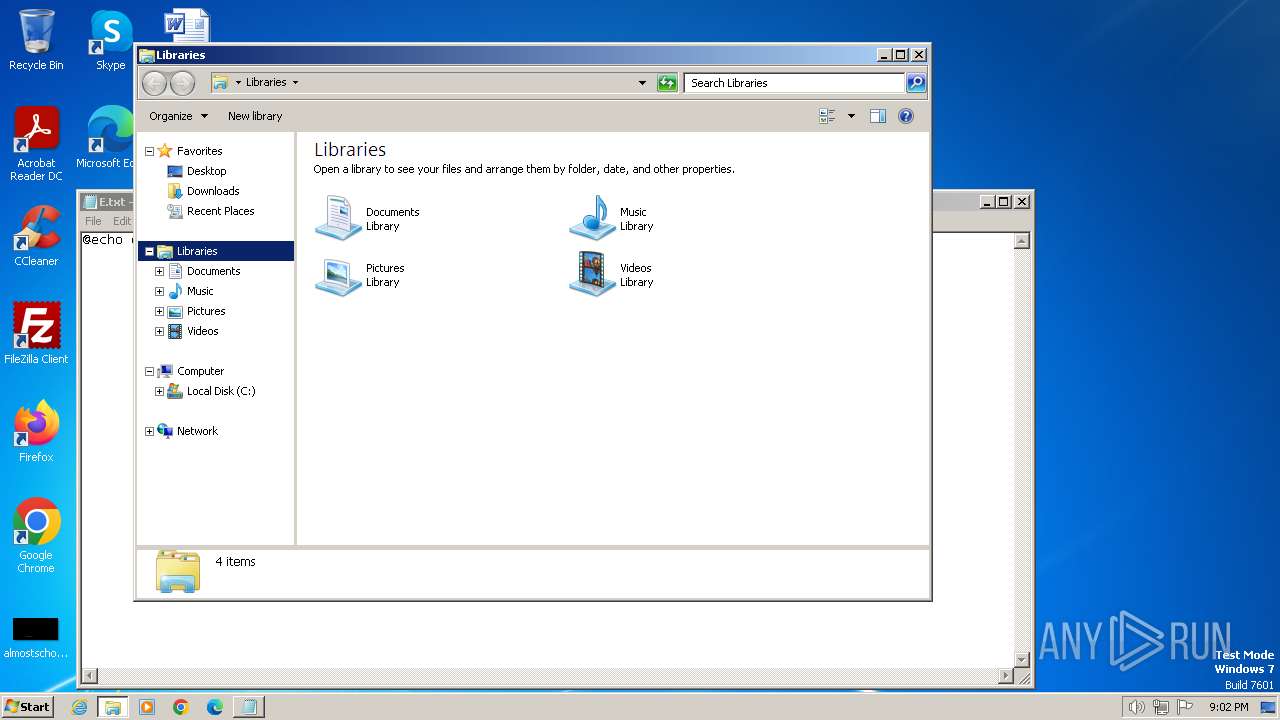Select Local Disk (C:) in navigation pane
Screen dimensions: 1280x720
[x=221, y=391]
